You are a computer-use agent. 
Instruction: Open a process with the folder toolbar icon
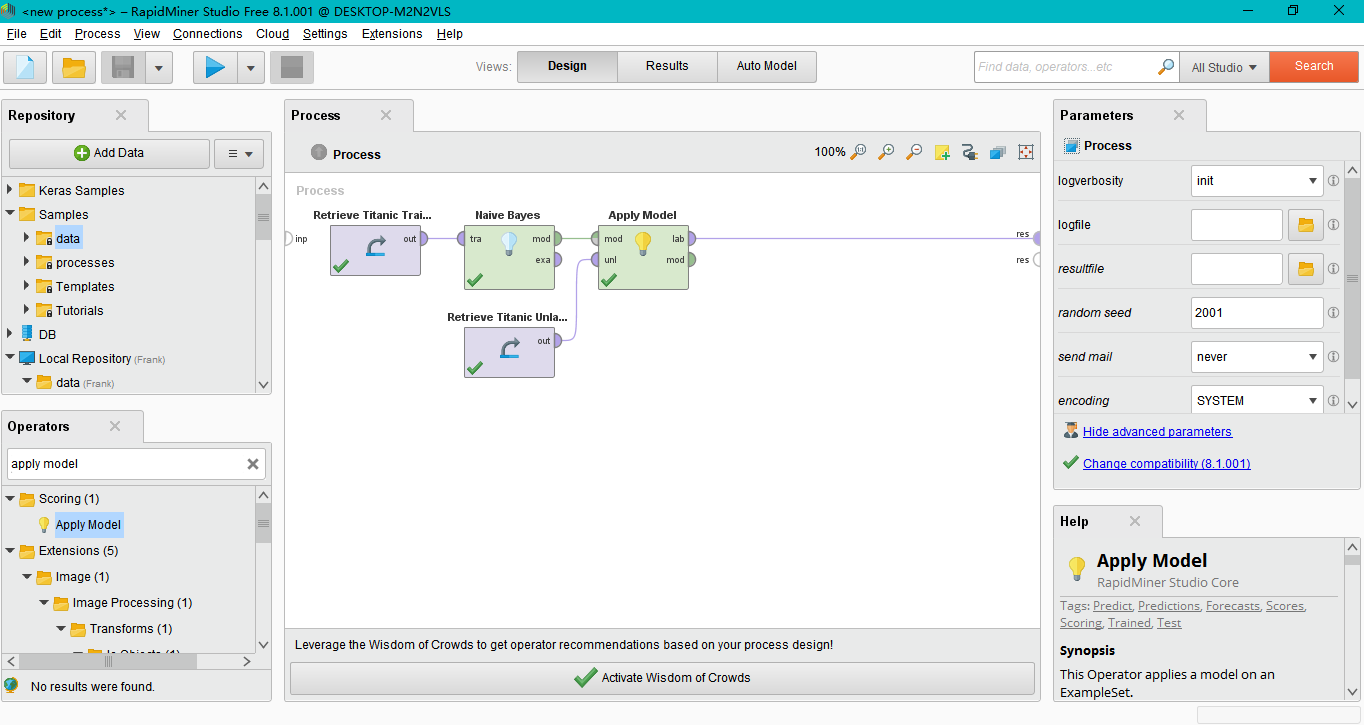(74, 67)
